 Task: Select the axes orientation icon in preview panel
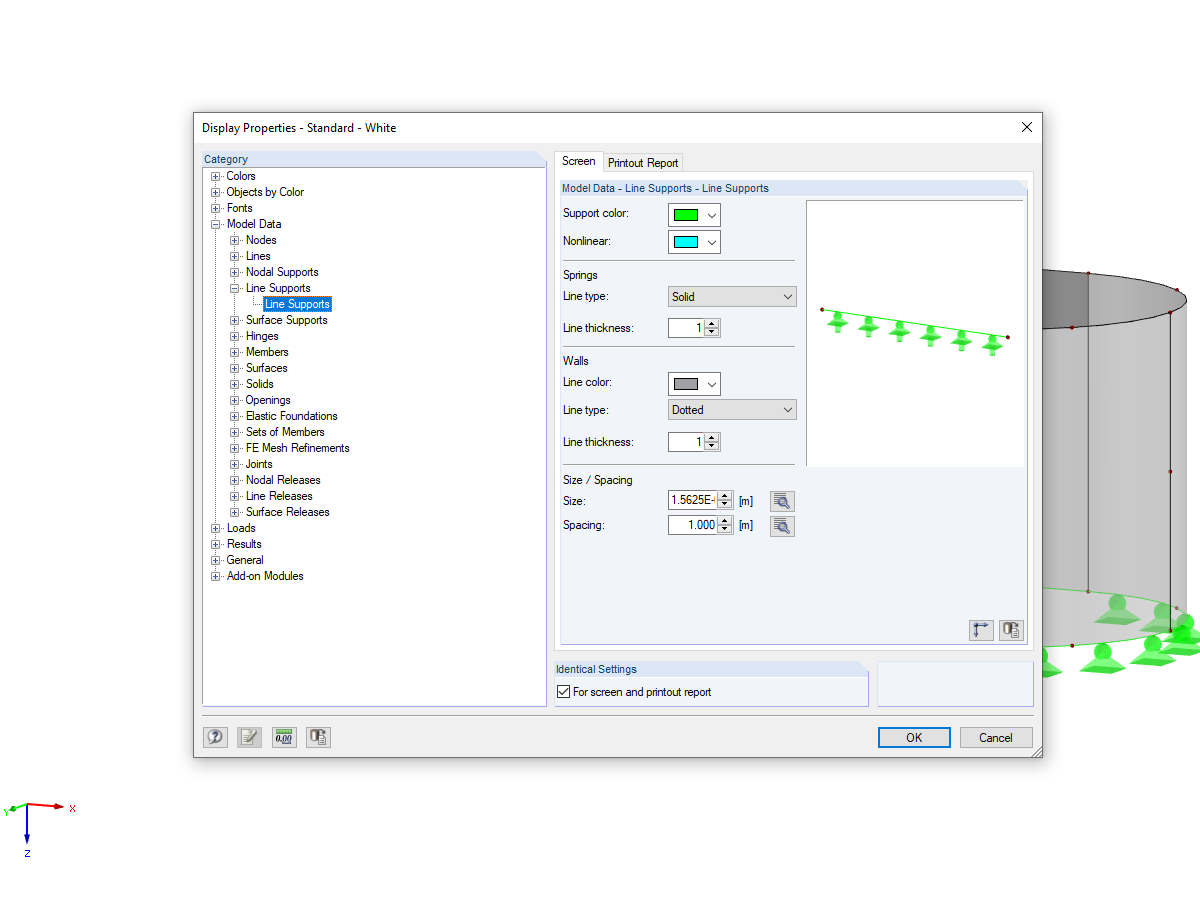point(981,630)
